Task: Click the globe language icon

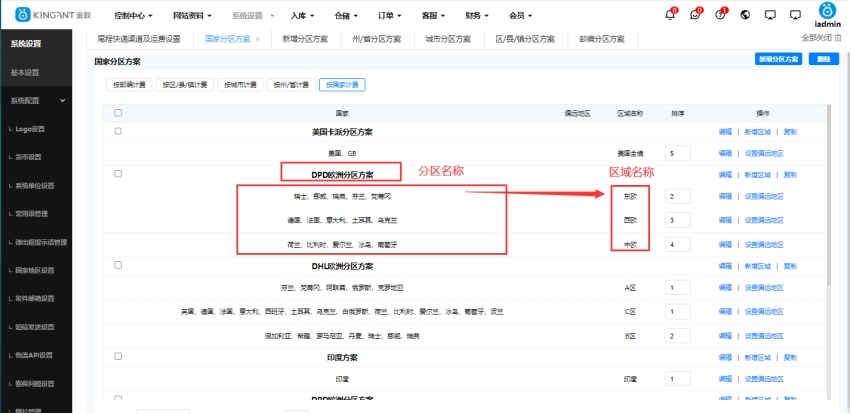Action: 746,15
